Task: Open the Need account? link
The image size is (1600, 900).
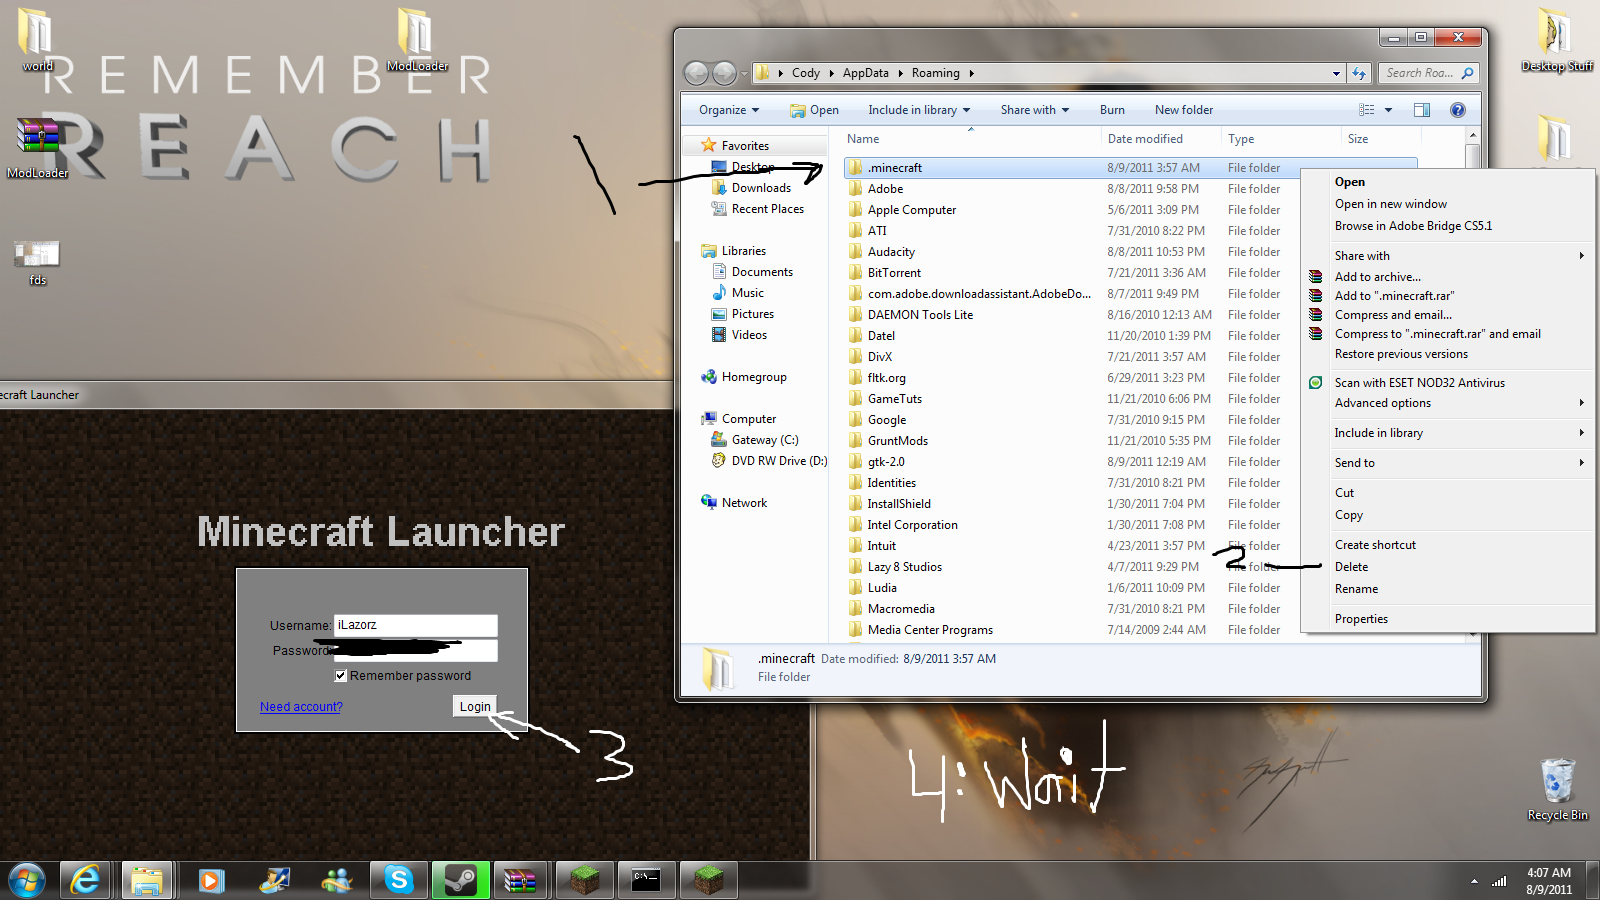Action: click(301, 706)
